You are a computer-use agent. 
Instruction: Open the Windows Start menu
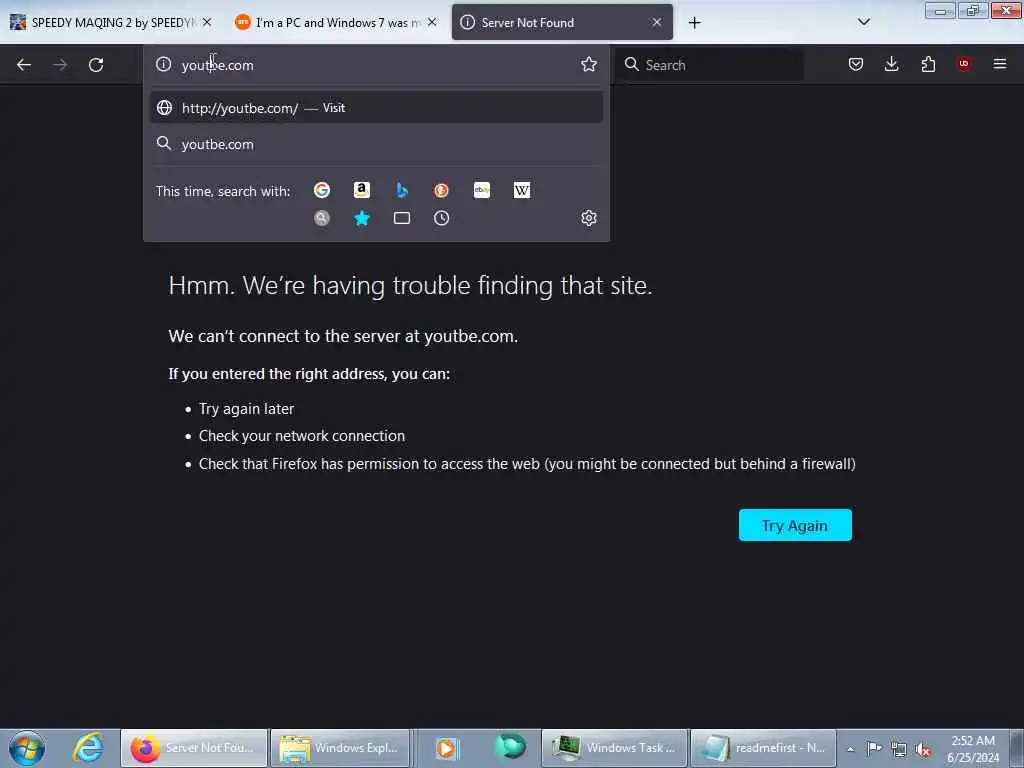(27, 748)
